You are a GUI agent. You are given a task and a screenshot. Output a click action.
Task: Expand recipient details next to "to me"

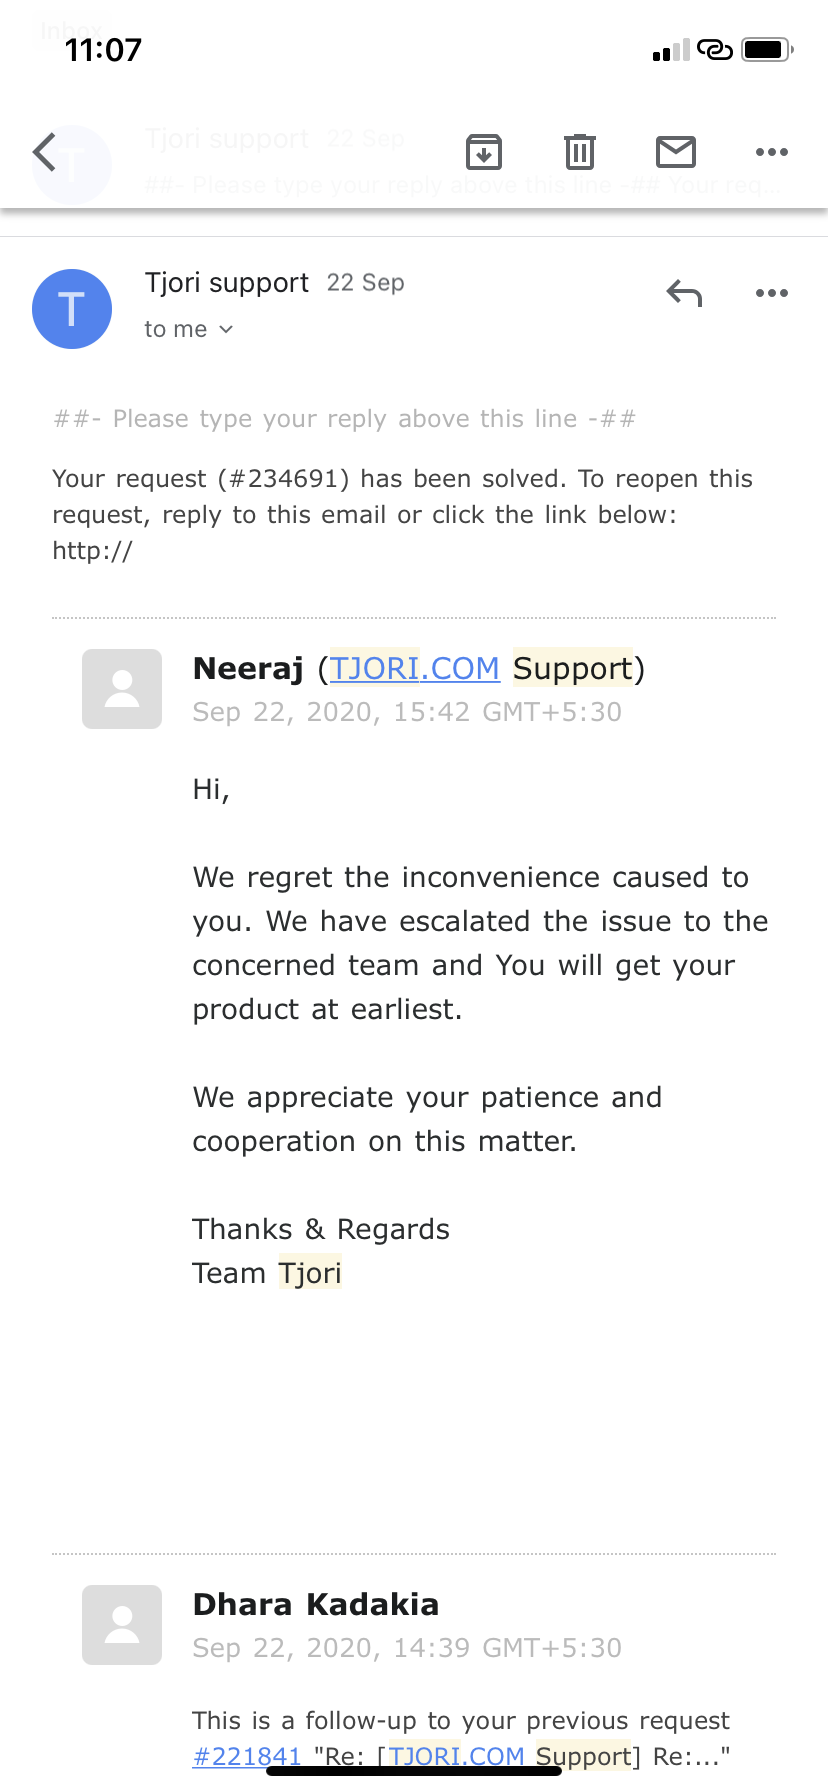226,330
